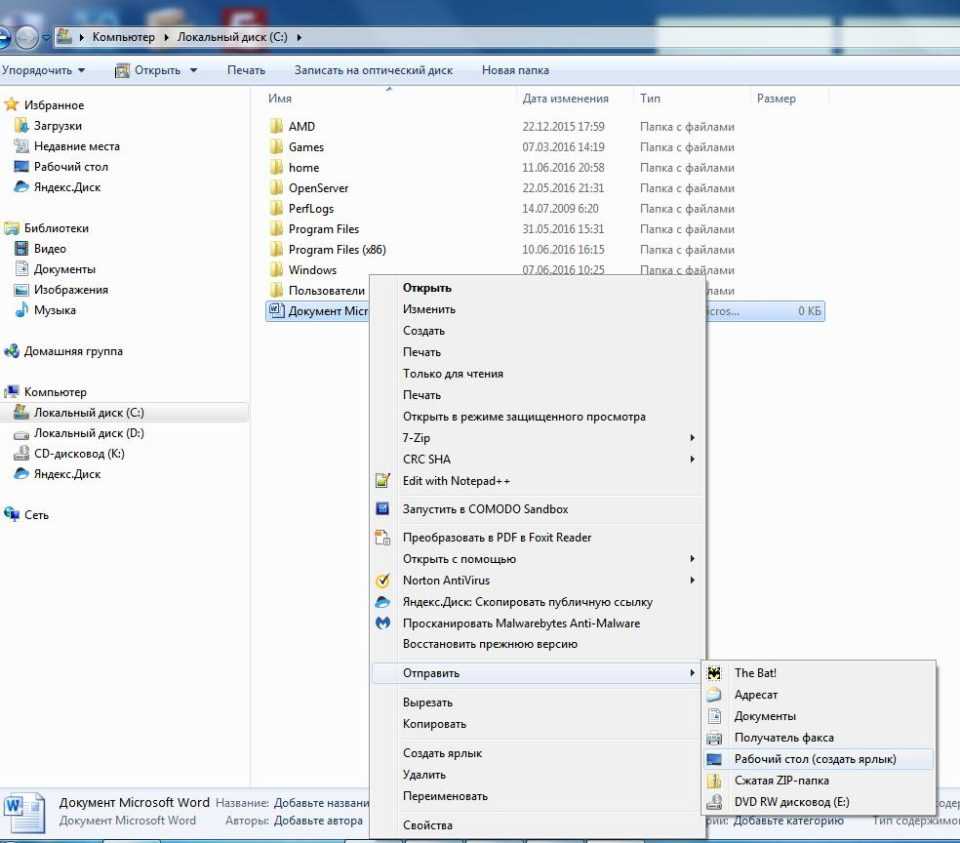Select Свойства in the context menu

(427, 825)
